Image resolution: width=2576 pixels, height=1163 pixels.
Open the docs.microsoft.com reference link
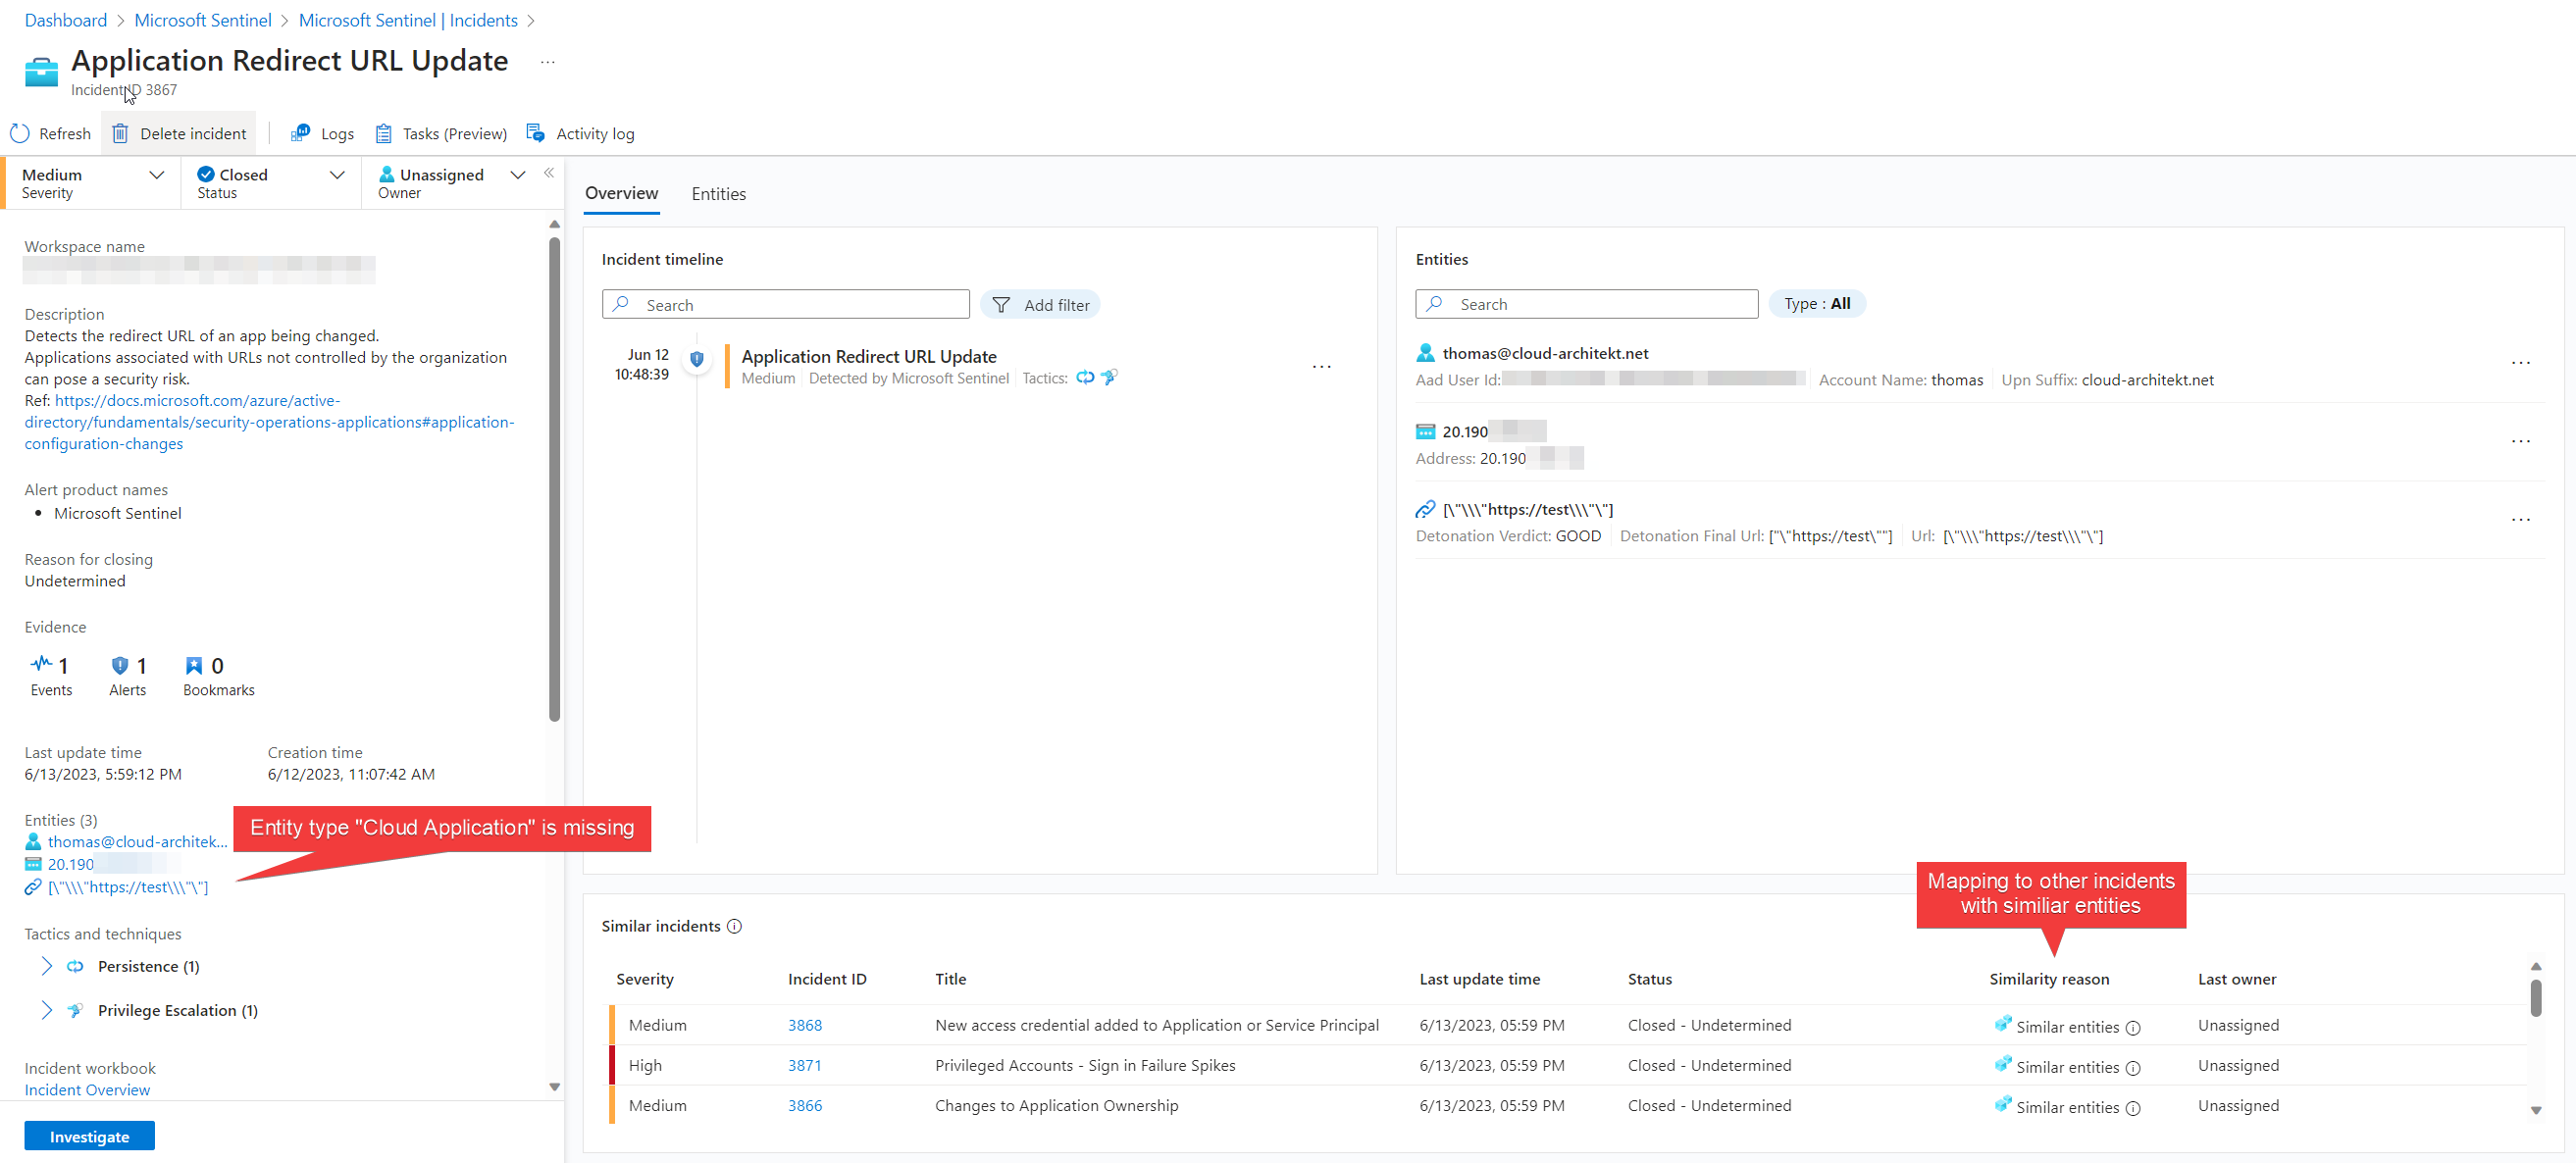click(270, 422)
